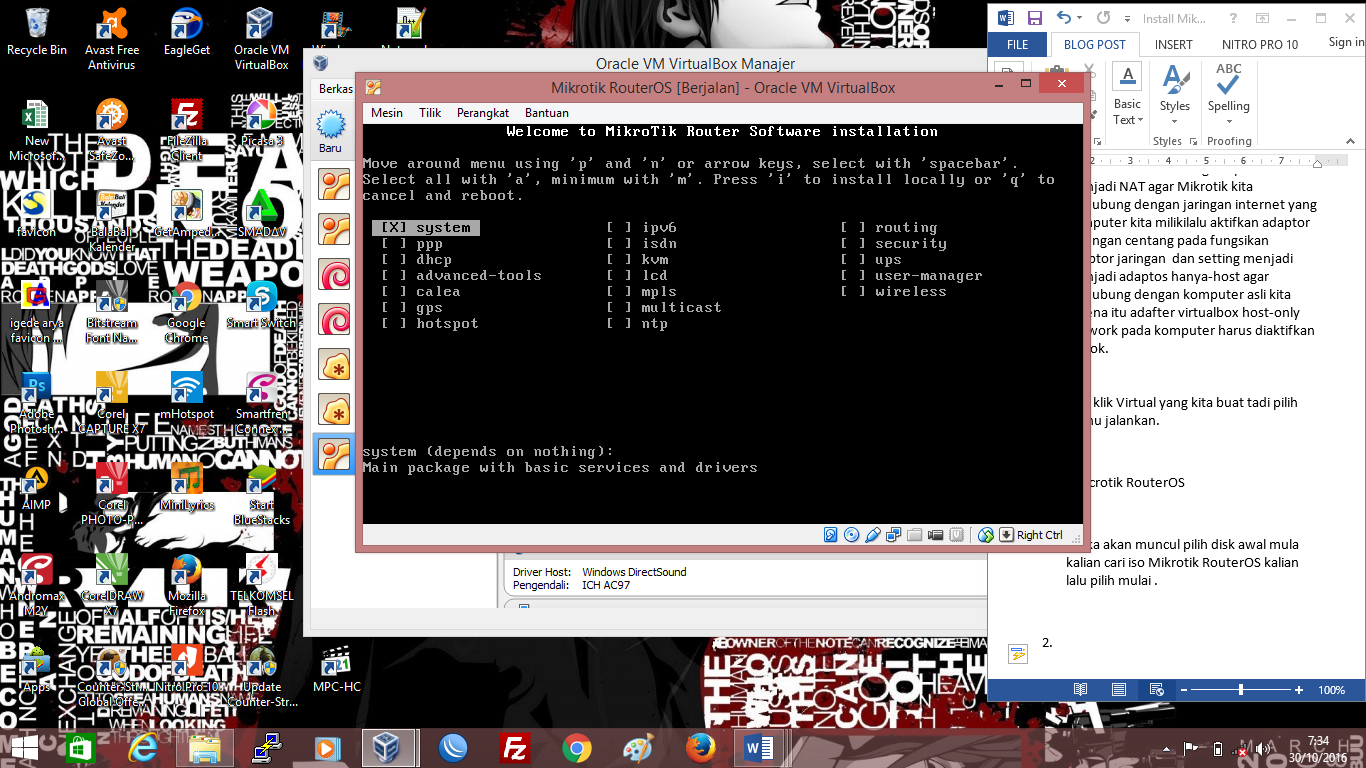Open the Undo history dropdown arrow in Word
Viewport: 1366px width, 768px height.
1080,18
